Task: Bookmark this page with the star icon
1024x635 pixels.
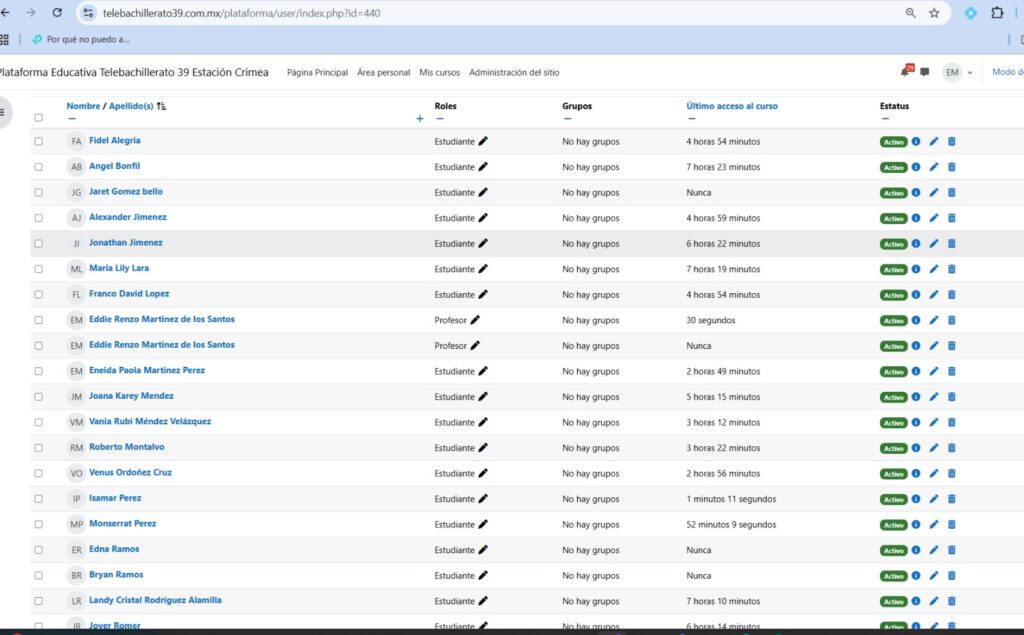Action: (934, 13)
